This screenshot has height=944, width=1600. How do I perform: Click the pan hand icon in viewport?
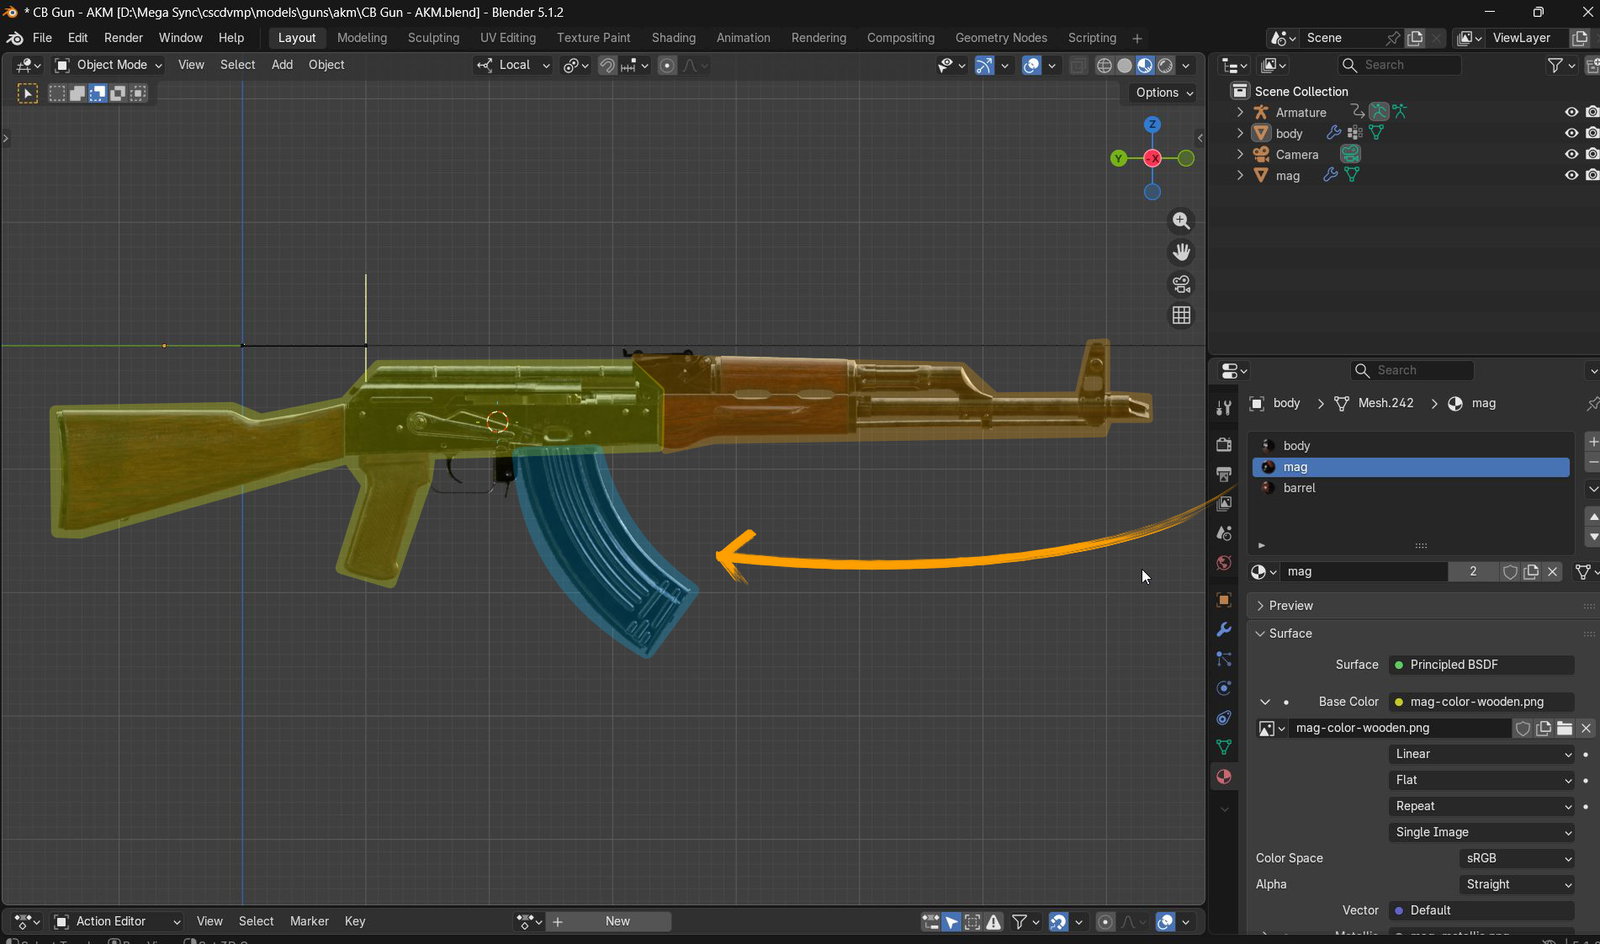1181,252
